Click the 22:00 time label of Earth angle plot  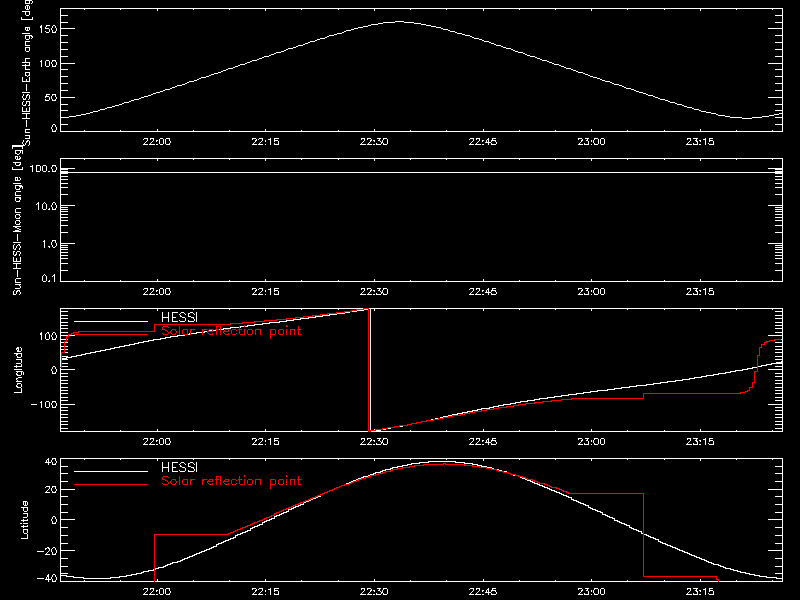pos(157,141)
